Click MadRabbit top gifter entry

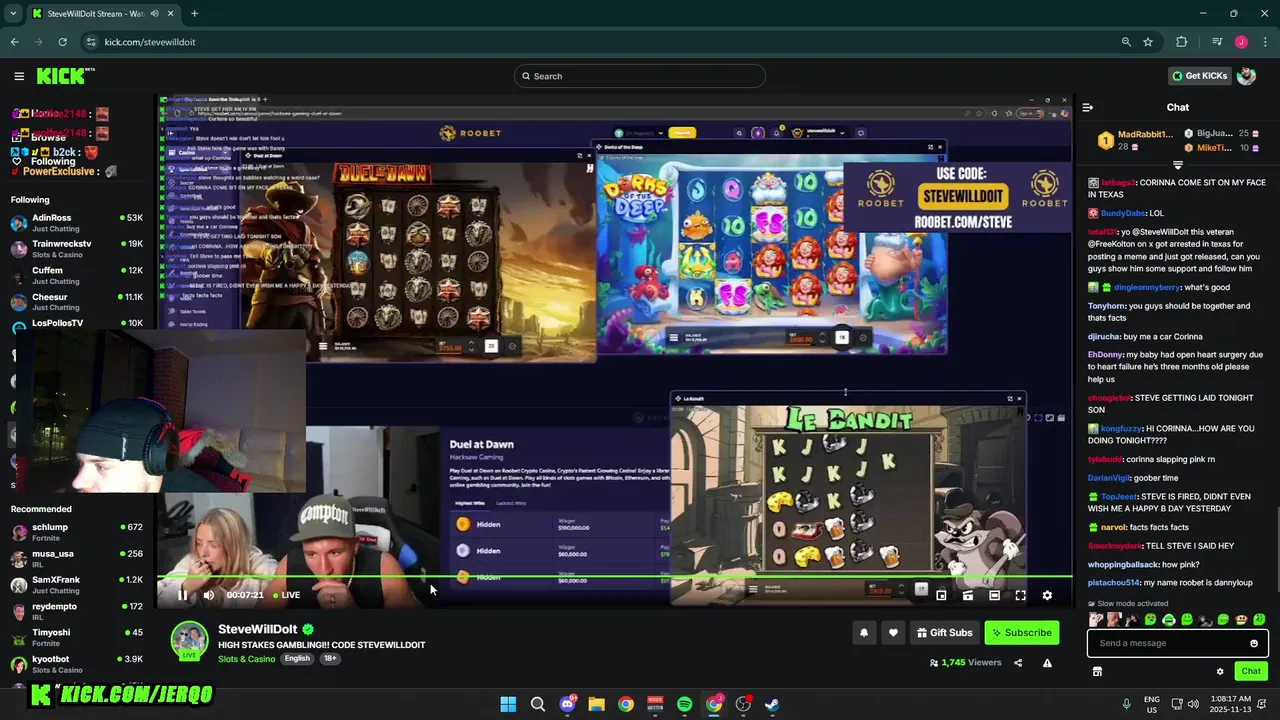(1134, 140)
